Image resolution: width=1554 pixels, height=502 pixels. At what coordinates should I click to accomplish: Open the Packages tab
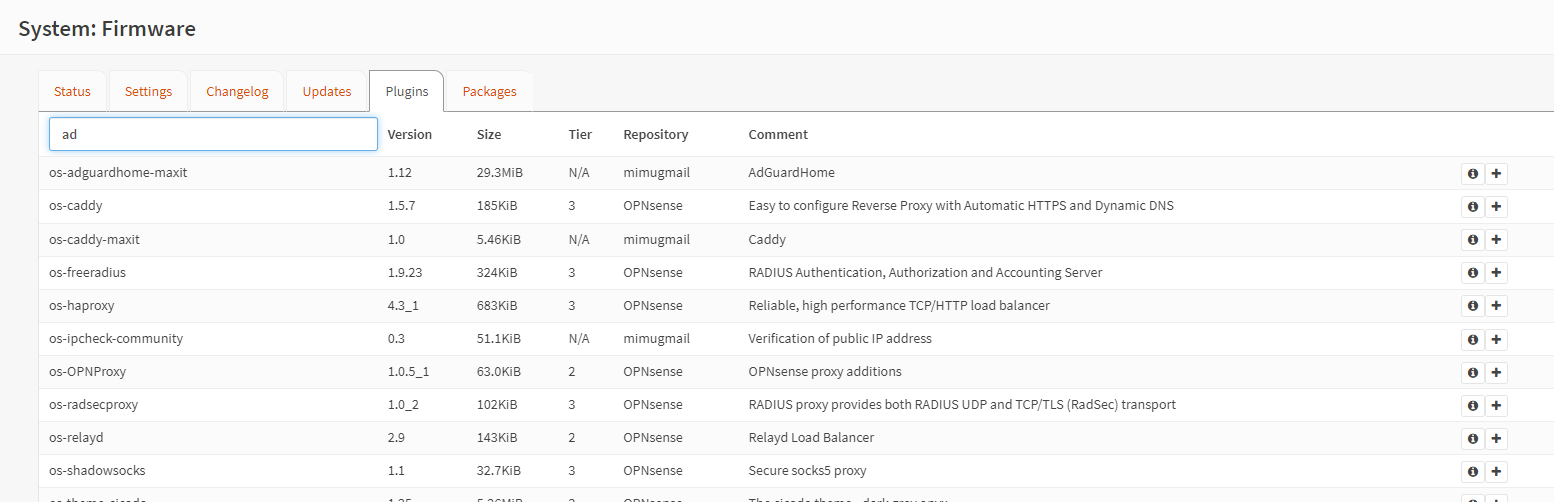coord(489,92)
